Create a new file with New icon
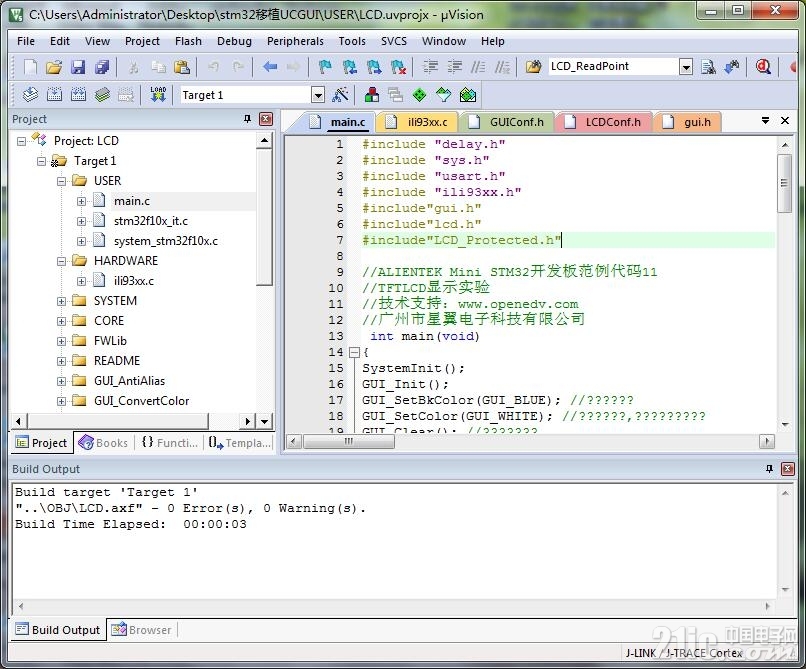 point(30,67)
